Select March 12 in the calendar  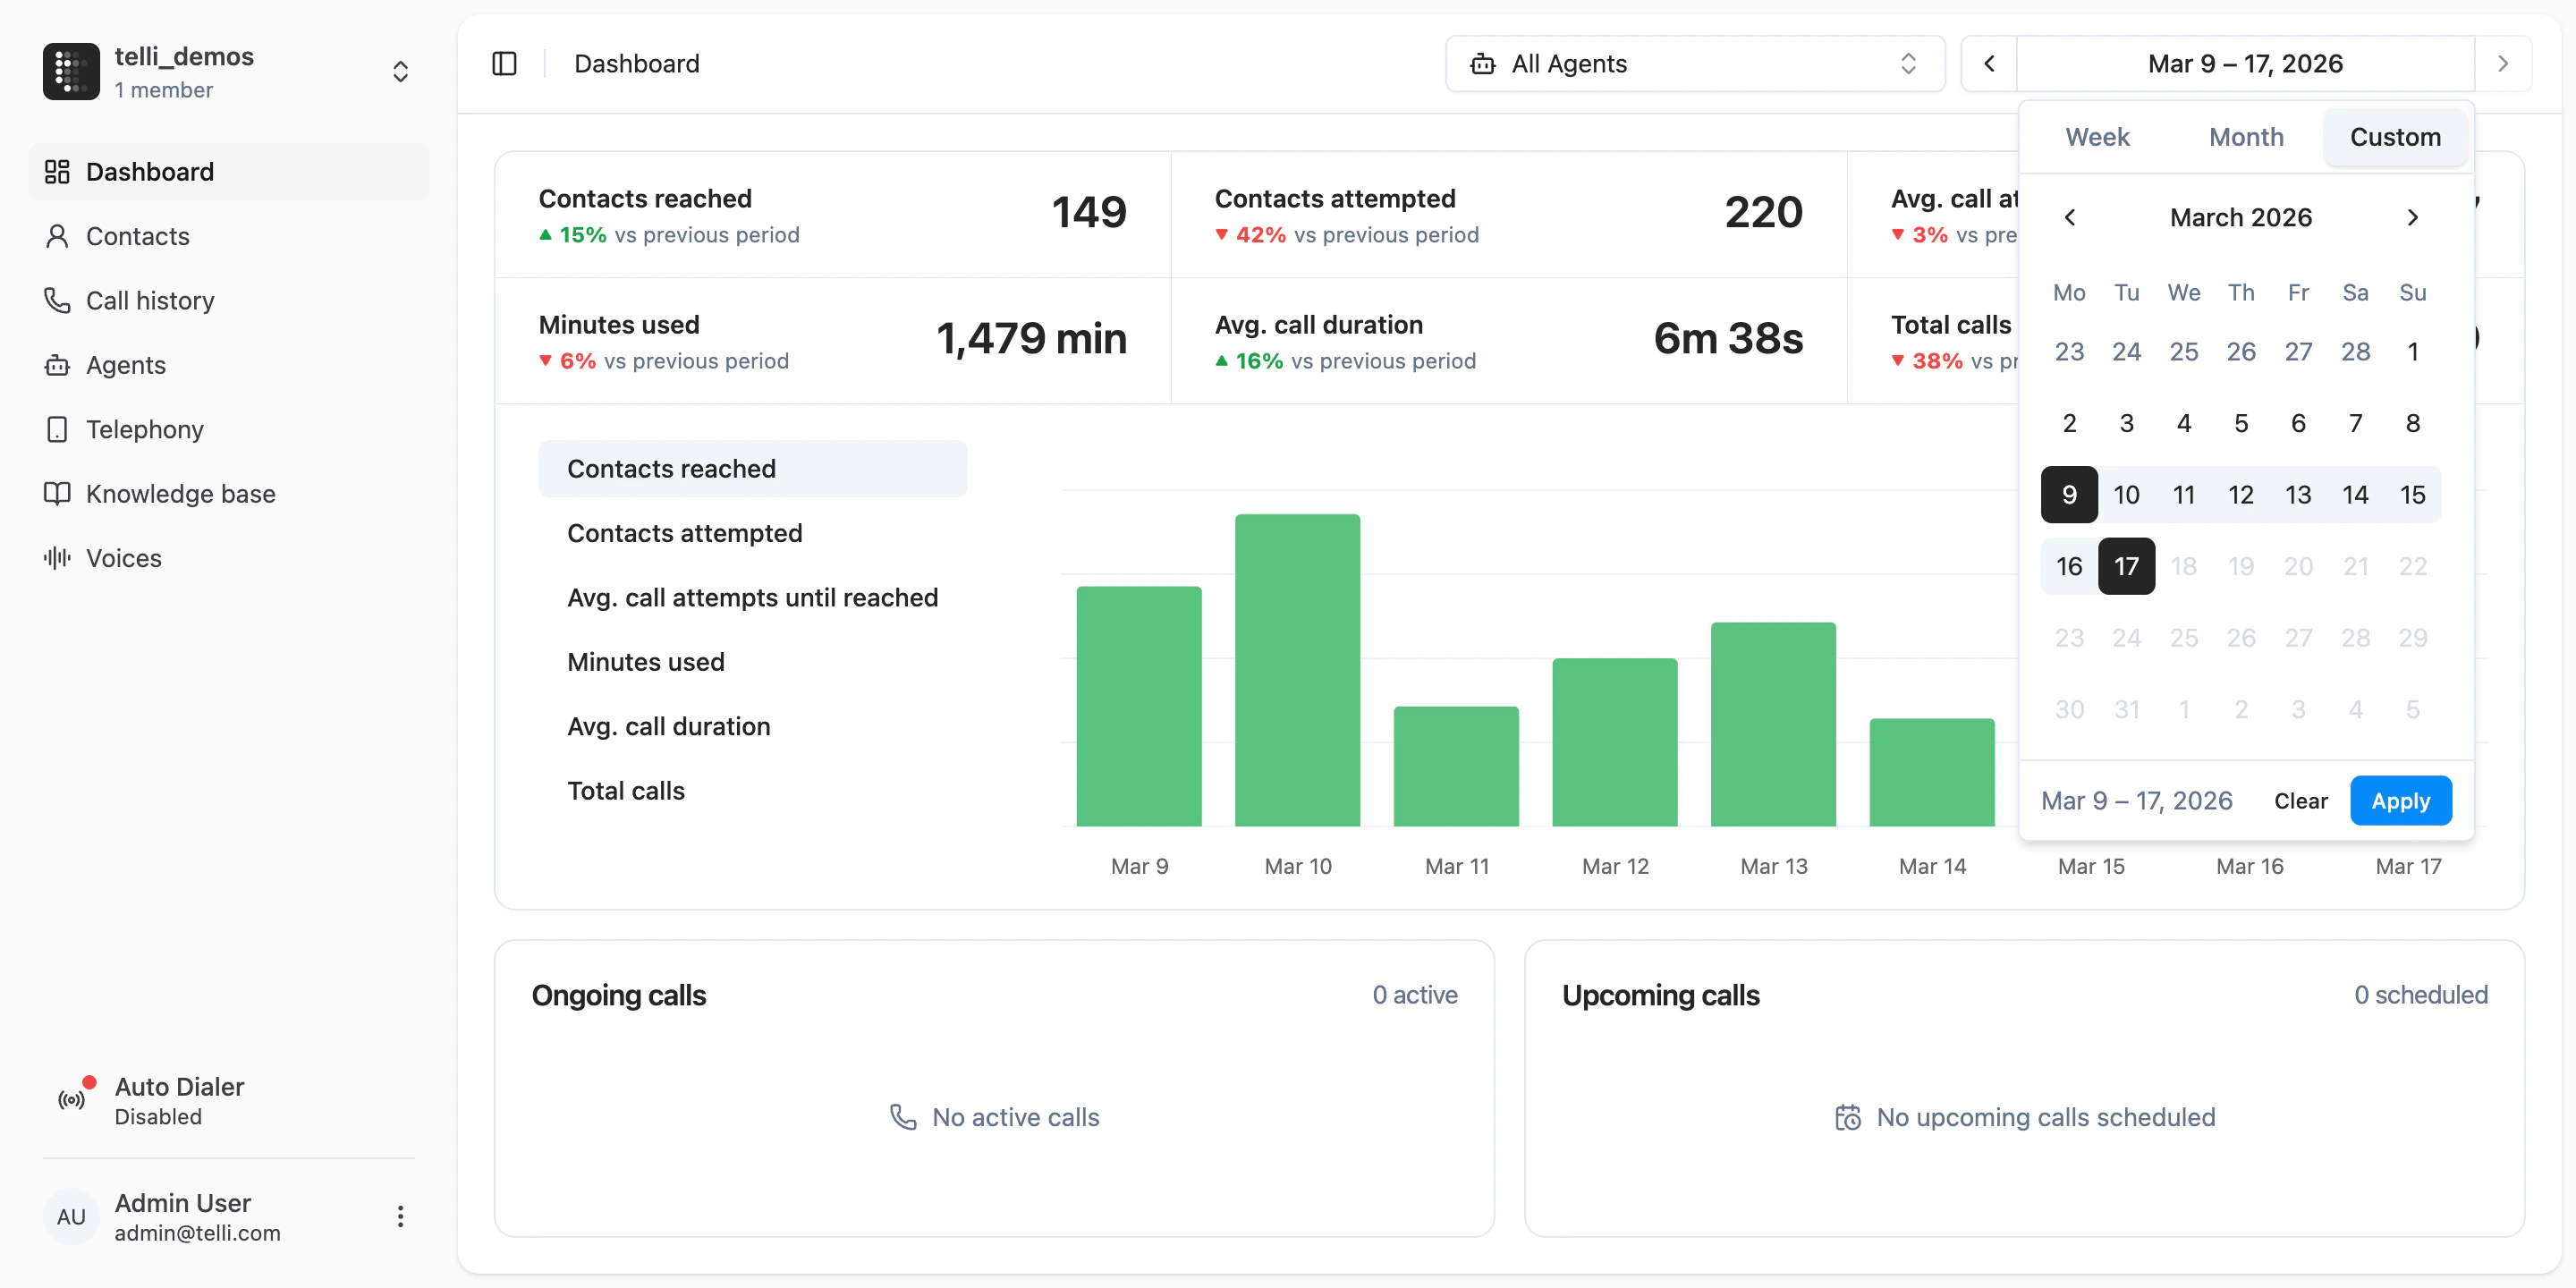click(2242, 494)
